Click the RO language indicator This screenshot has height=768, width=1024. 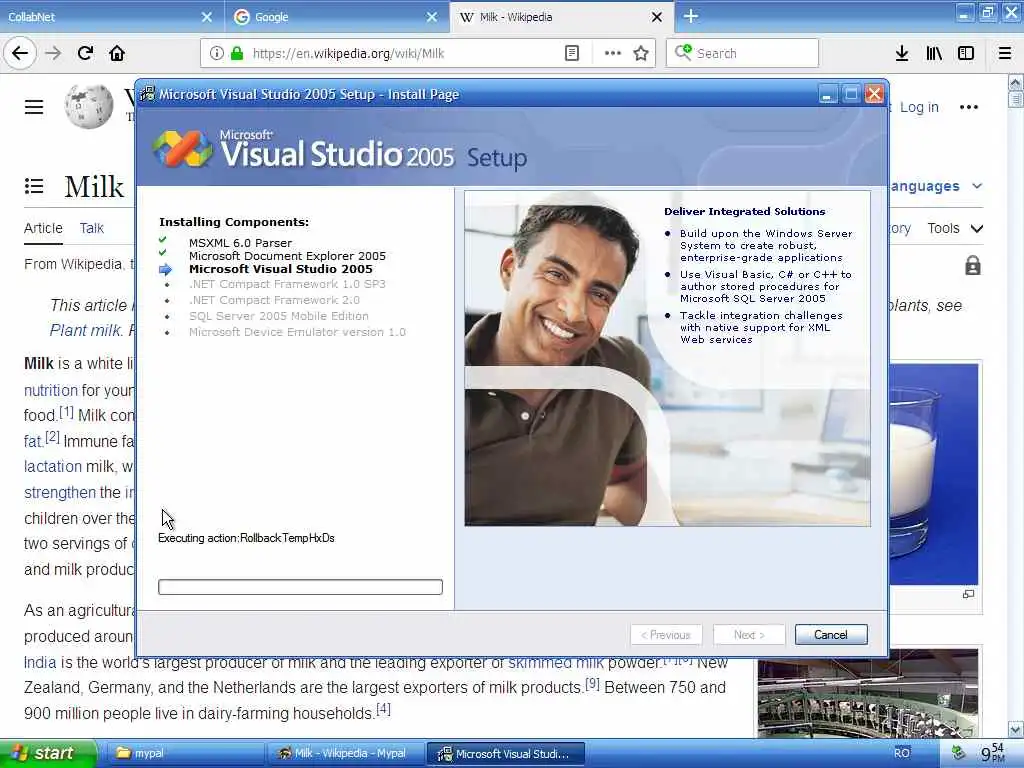click(x=902, y=753)
